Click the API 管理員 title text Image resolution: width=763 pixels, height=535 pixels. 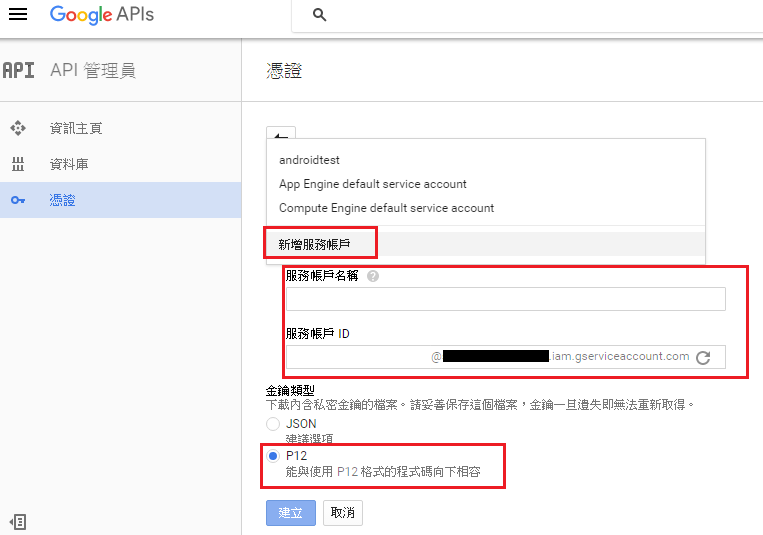[x=93, y=71]
